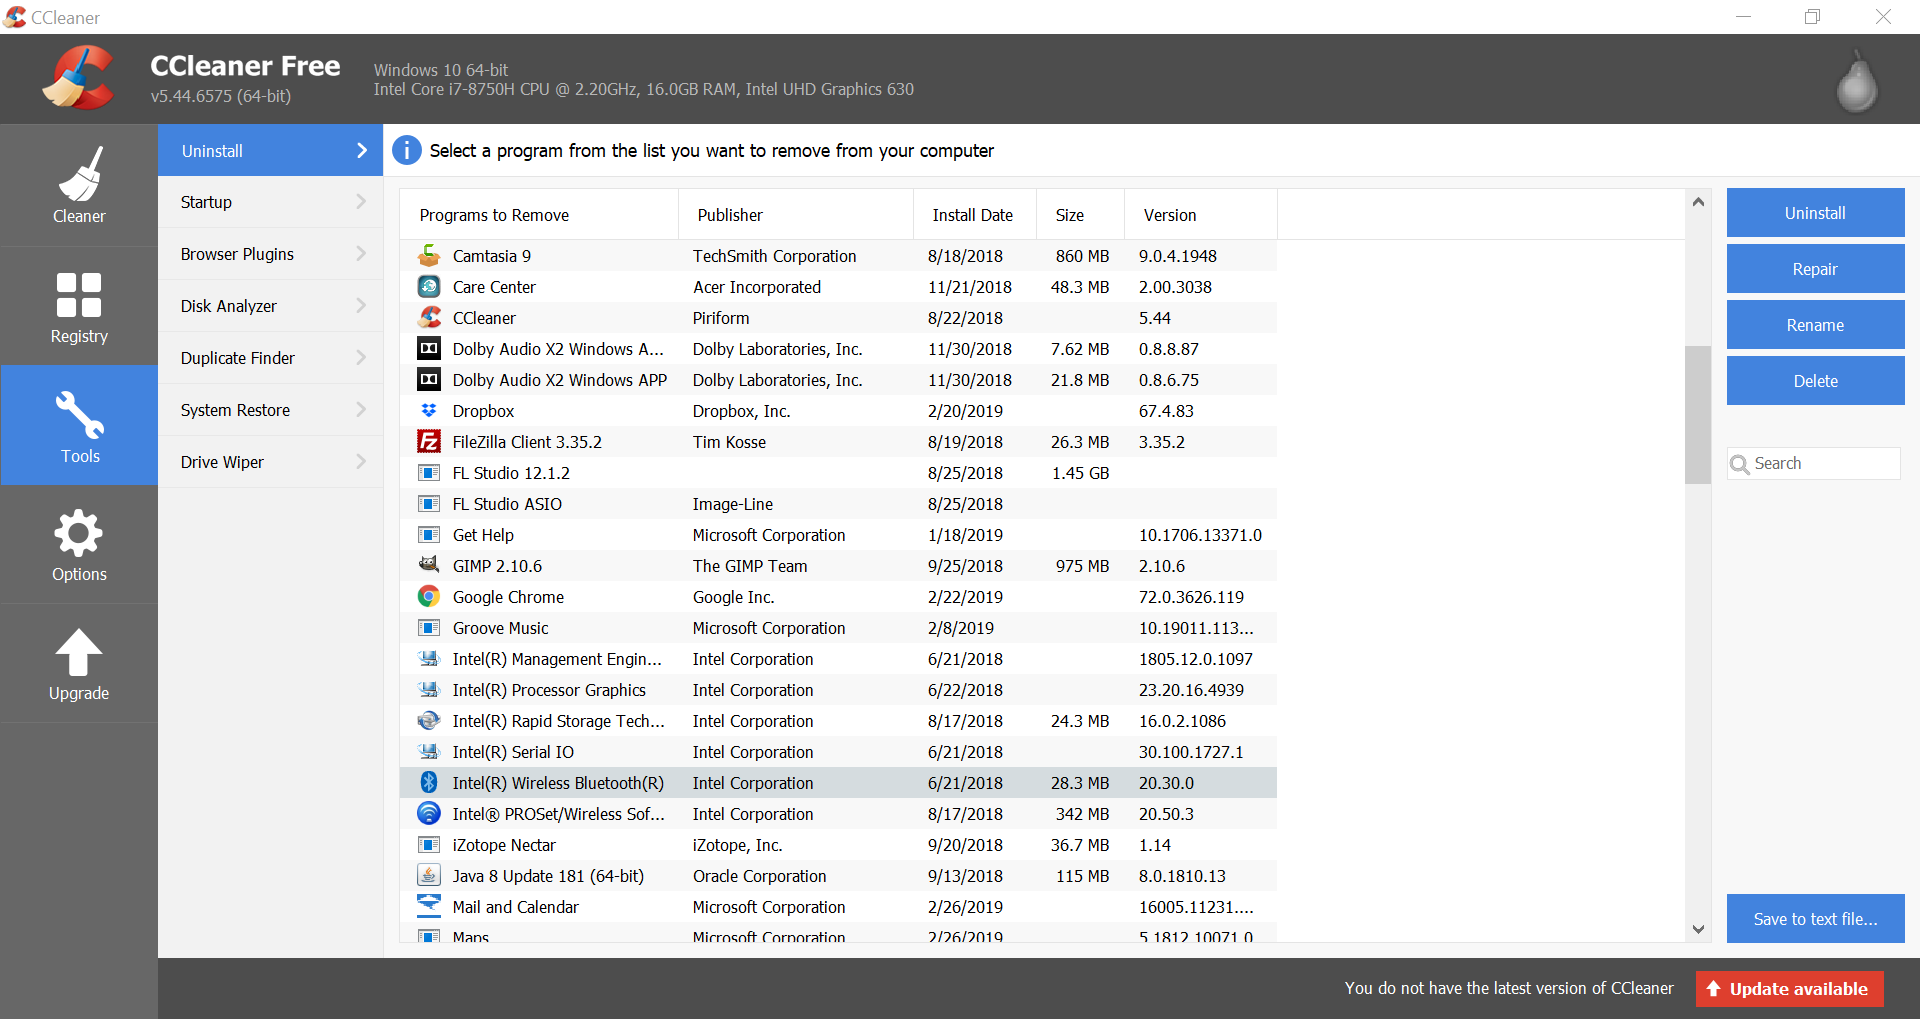The height and width of the screenshot is (1019, 1920).
Task: Sort by Programs to Remove column
Action: (x=539, y=215)
